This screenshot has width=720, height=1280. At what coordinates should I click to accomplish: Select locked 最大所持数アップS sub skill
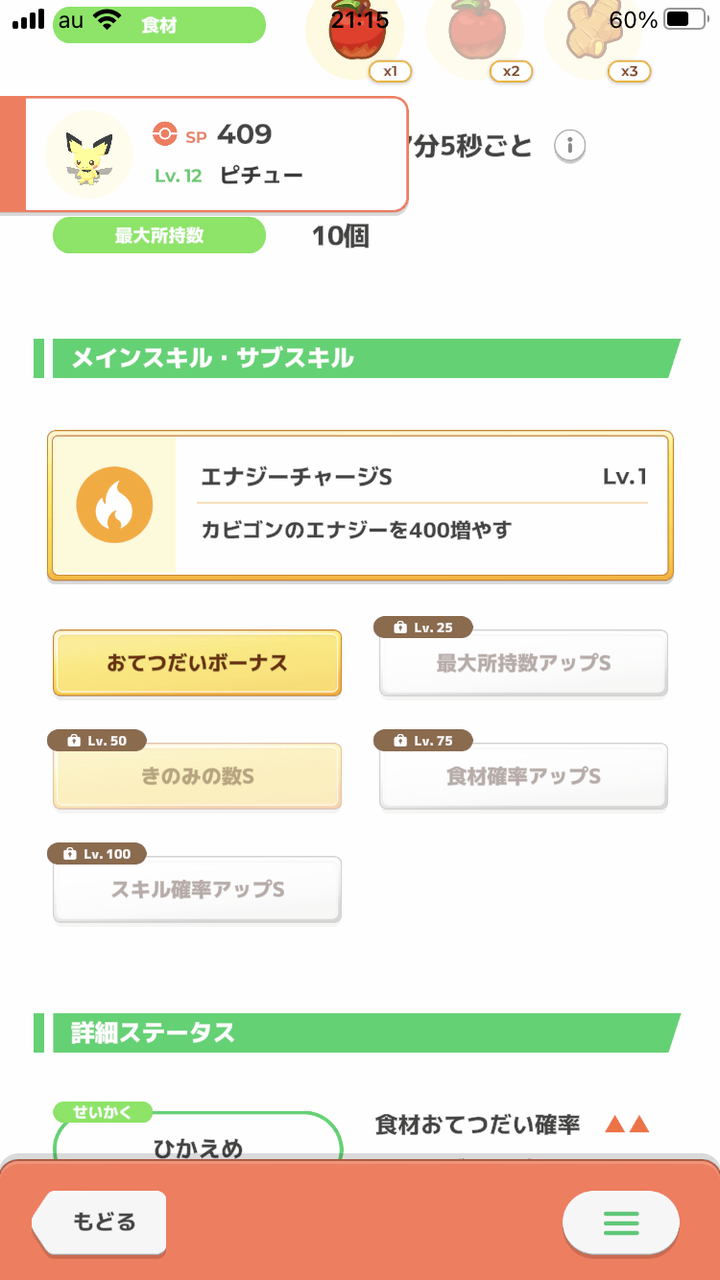coord(523,664)
